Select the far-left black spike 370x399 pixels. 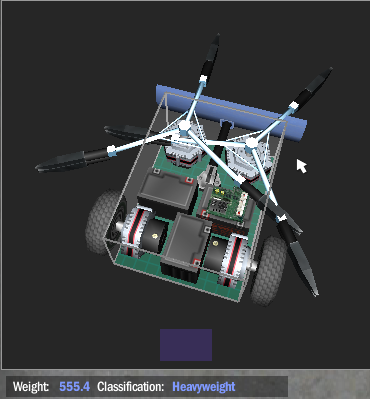74,160
